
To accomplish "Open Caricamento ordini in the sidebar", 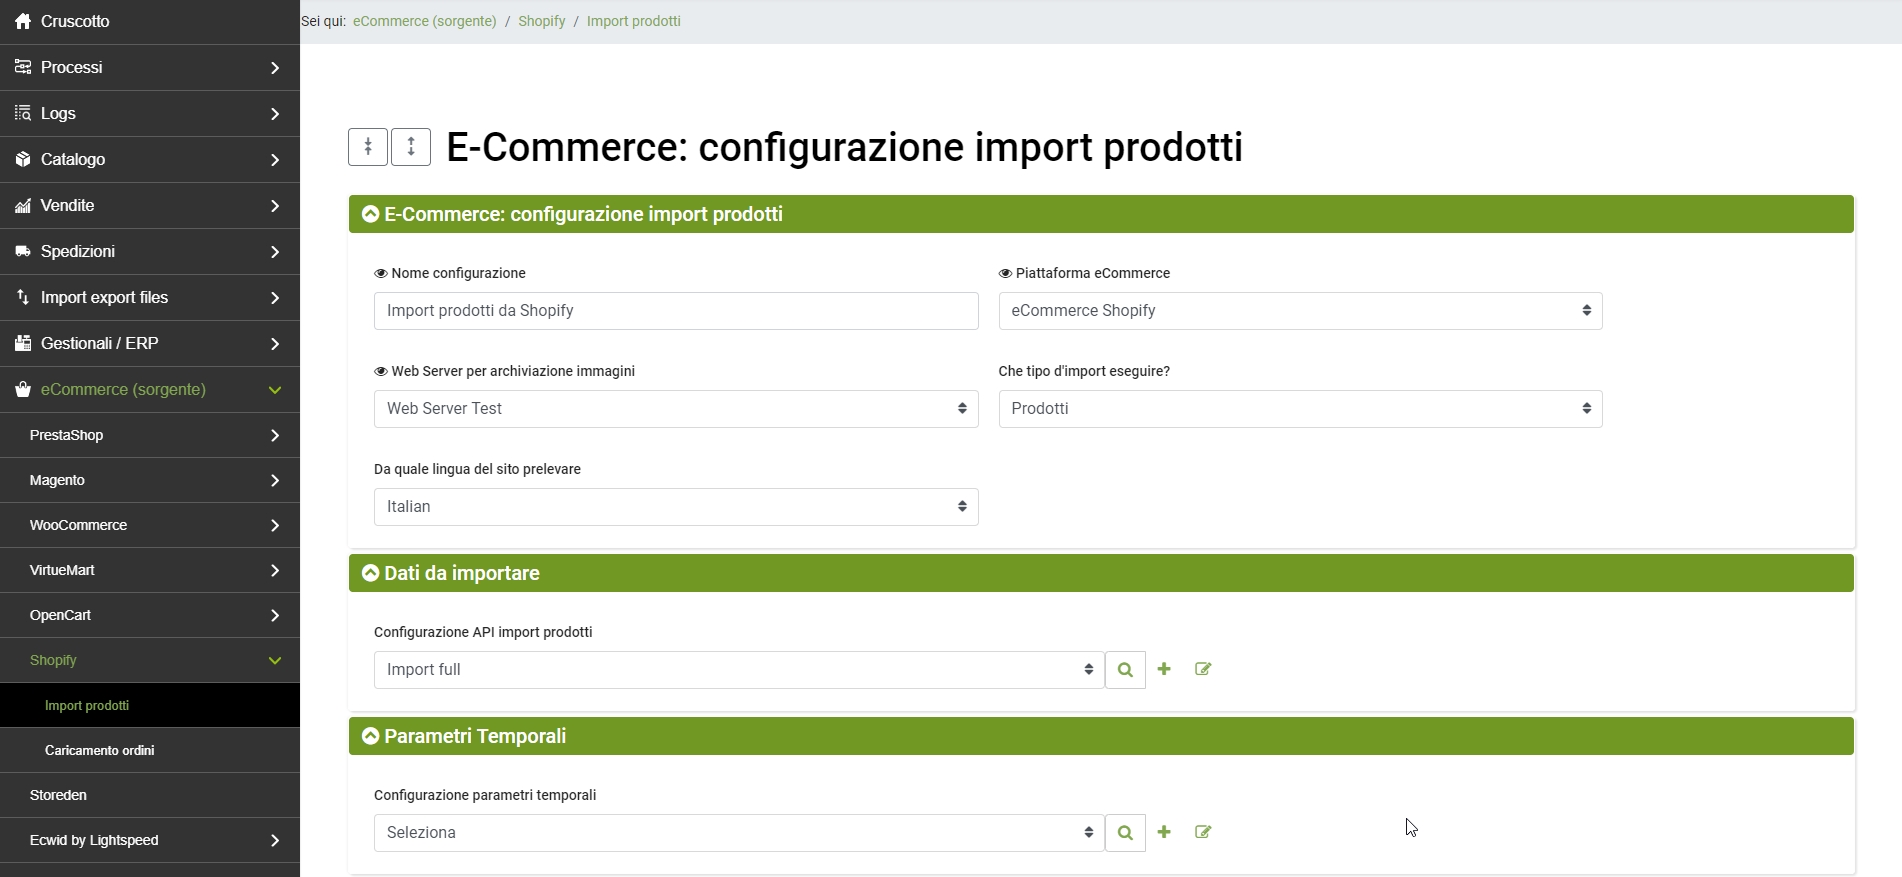I will pyautogui.click(x=99, y=750).
